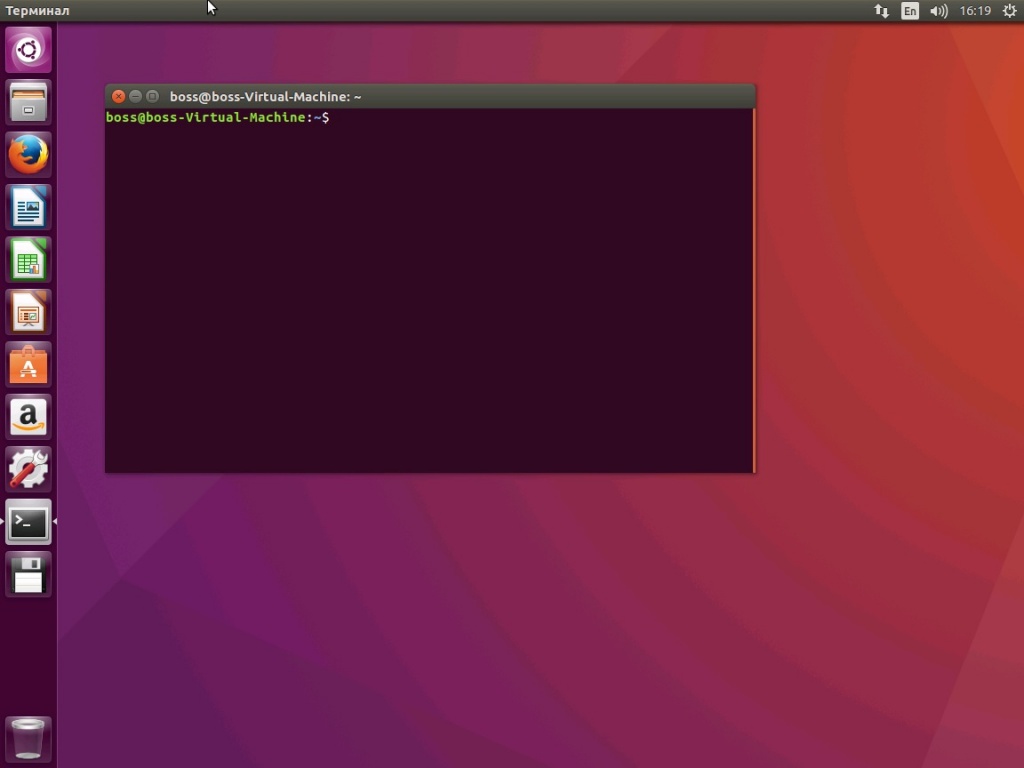Open the Trash bin
Viewport: 1024px width, 768px height.
point(28,739)
